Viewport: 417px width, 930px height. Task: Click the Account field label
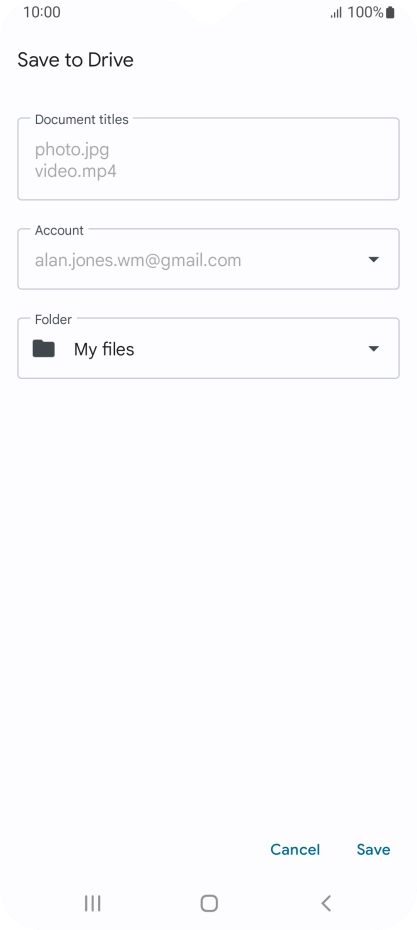[59, 230]
